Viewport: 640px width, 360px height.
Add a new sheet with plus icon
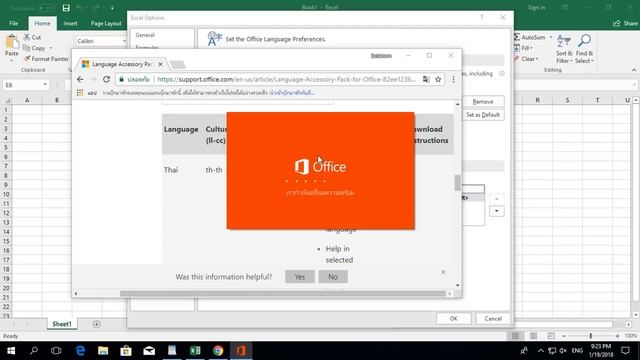click(x=97, y=324)
